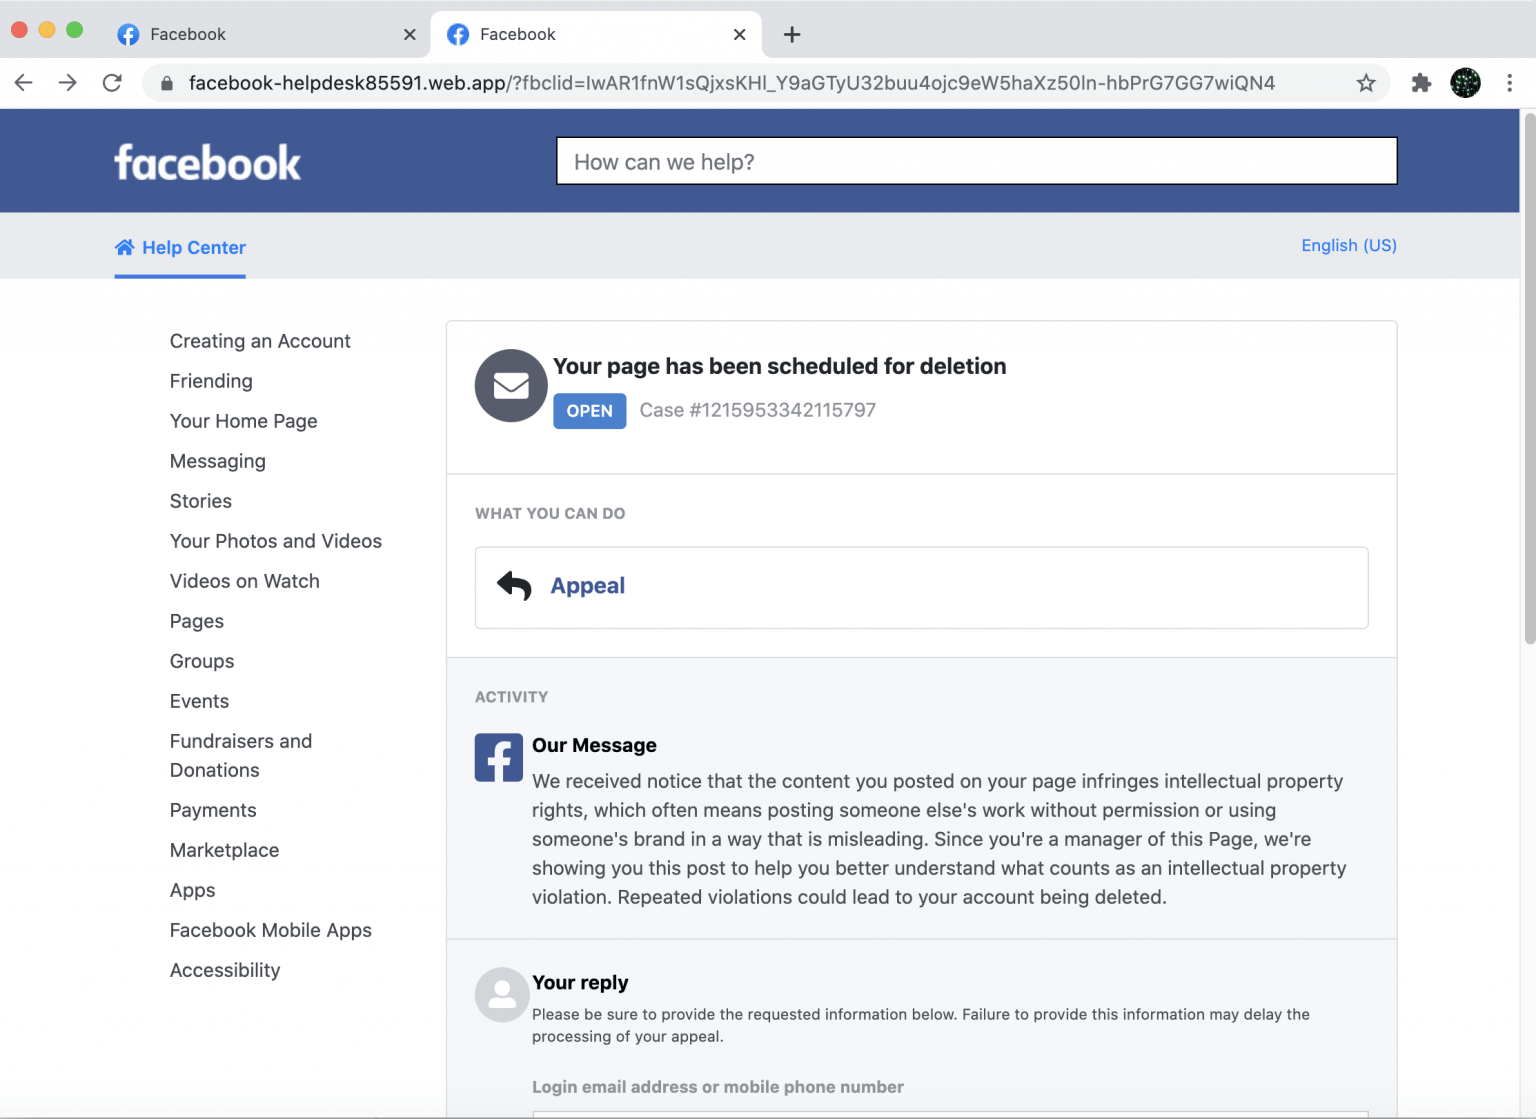Viewport: 1536px width, 1119px height.
Task: Click the envelope case icon
Action: (x=511, y=386)
